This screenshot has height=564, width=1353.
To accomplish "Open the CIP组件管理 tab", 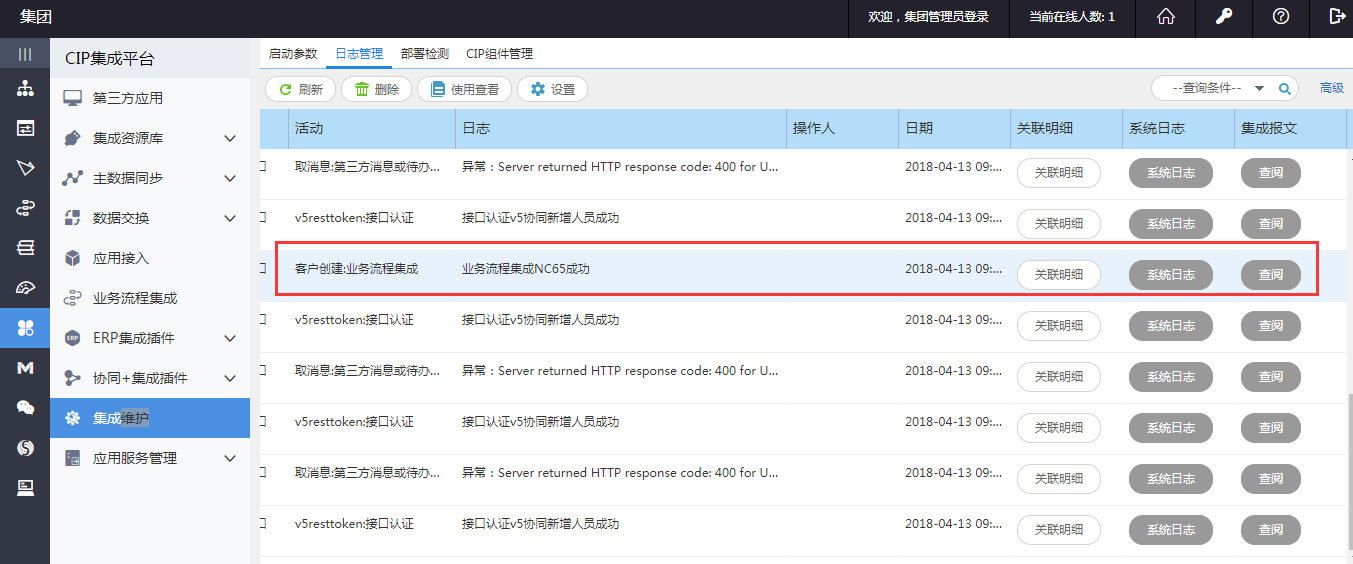I will point(499,54).
